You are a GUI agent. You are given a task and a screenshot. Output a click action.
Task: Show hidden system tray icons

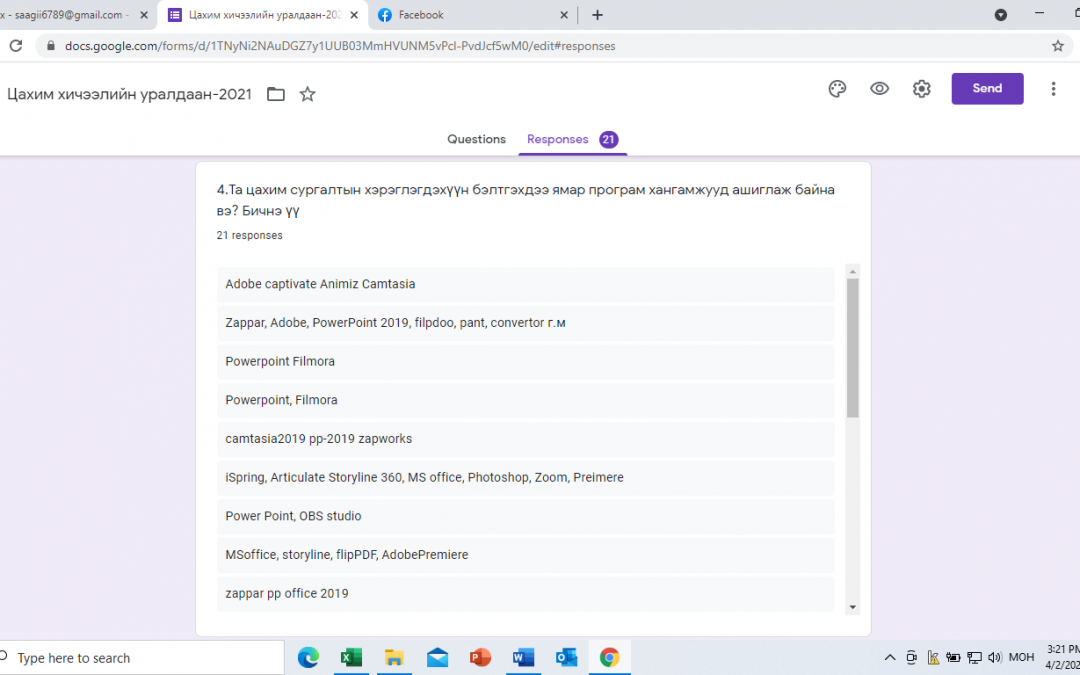(x=890, y=658)
